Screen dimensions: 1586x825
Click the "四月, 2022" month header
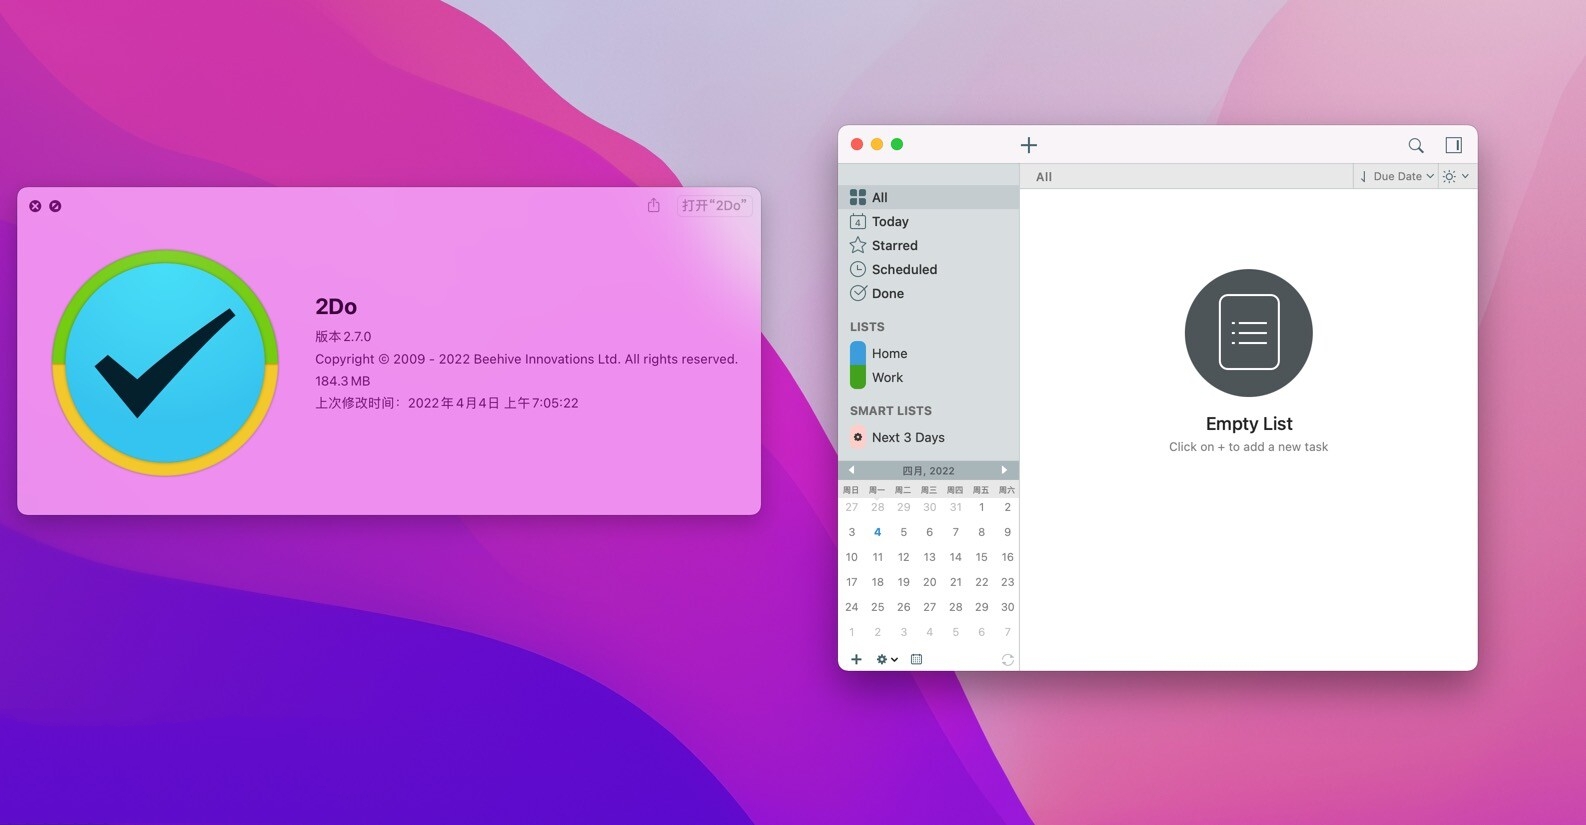(x=928, y=470)
